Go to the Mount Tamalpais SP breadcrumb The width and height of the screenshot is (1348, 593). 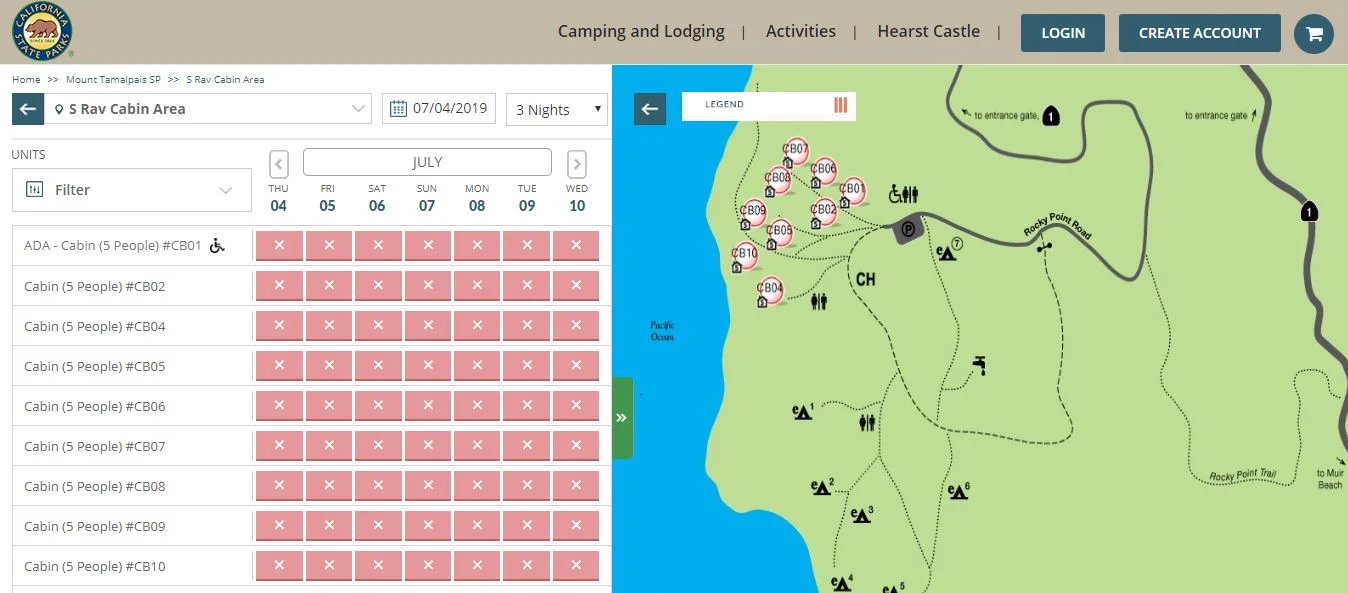(113, 79)
